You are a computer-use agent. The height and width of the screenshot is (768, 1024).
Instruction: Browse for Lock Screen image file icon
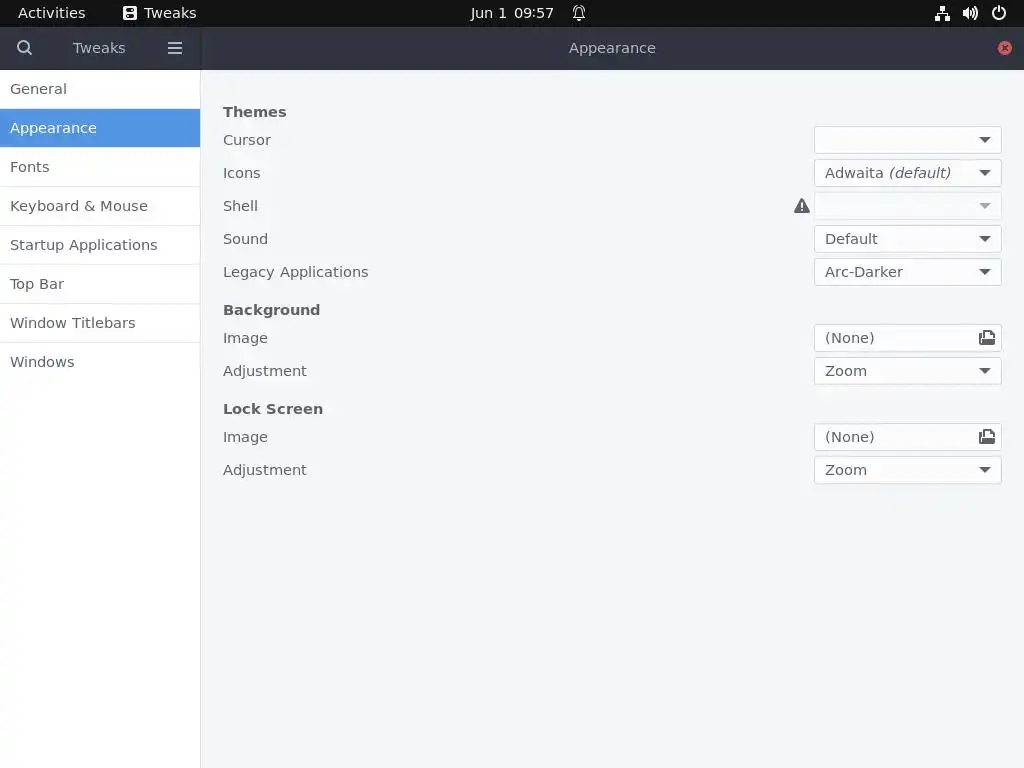986,437
